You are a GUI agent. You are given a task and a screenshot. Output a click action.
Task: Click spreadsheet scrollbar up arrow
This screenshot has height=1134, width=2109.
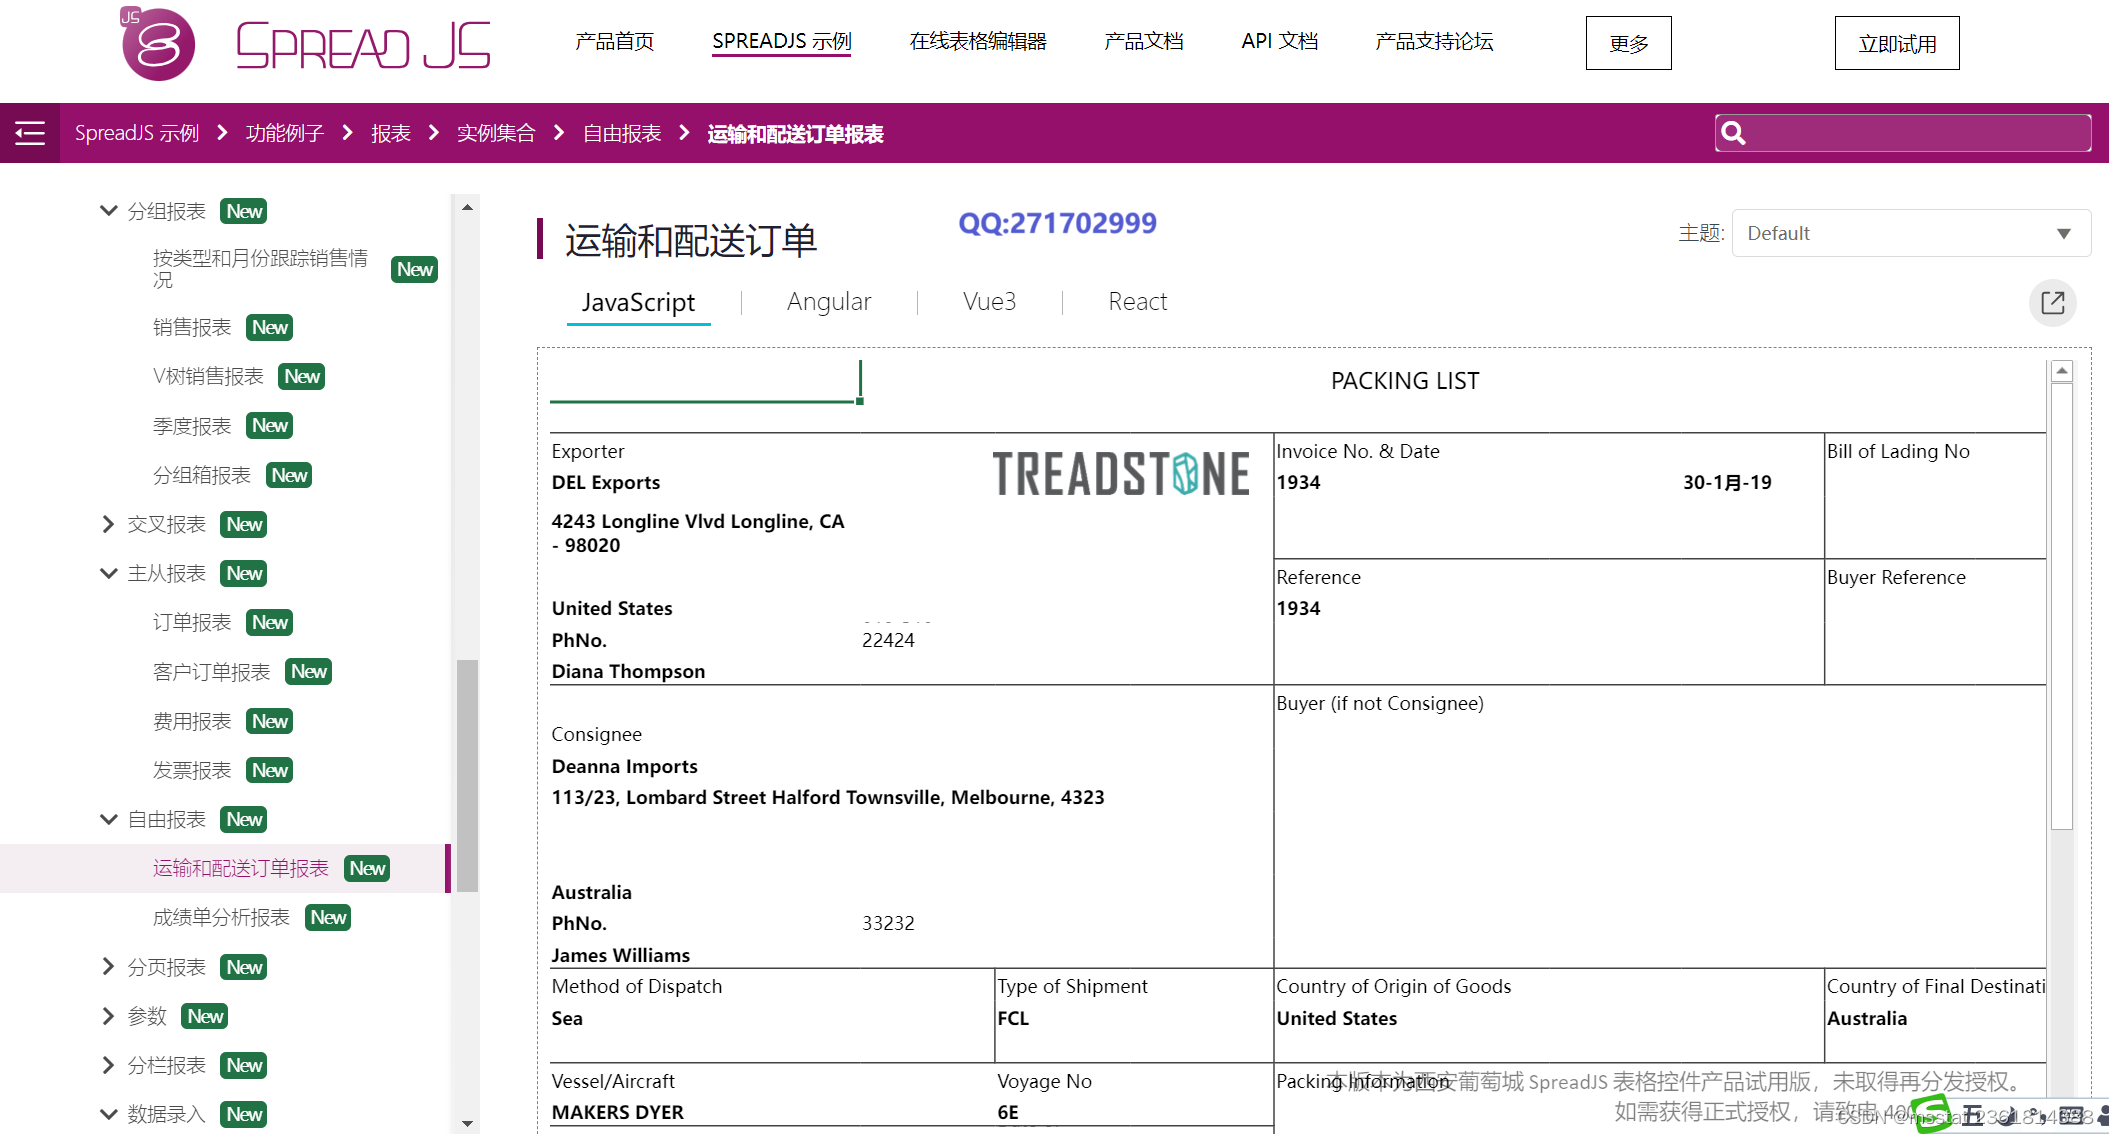pyautogui.click(x=2061, y=371)
